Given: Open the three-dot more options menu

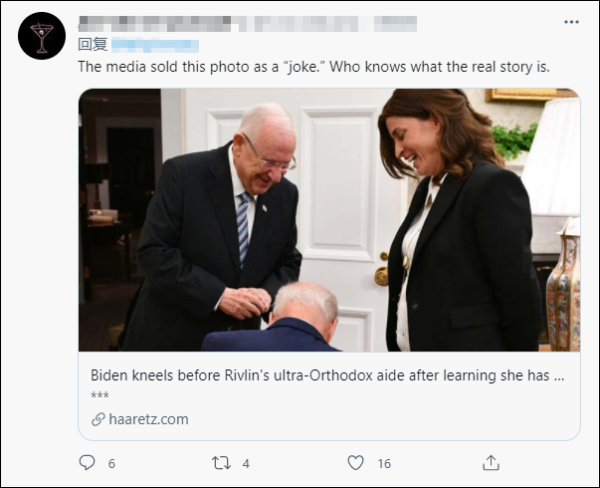Looking at the screenshot, I should coord(570,21).
